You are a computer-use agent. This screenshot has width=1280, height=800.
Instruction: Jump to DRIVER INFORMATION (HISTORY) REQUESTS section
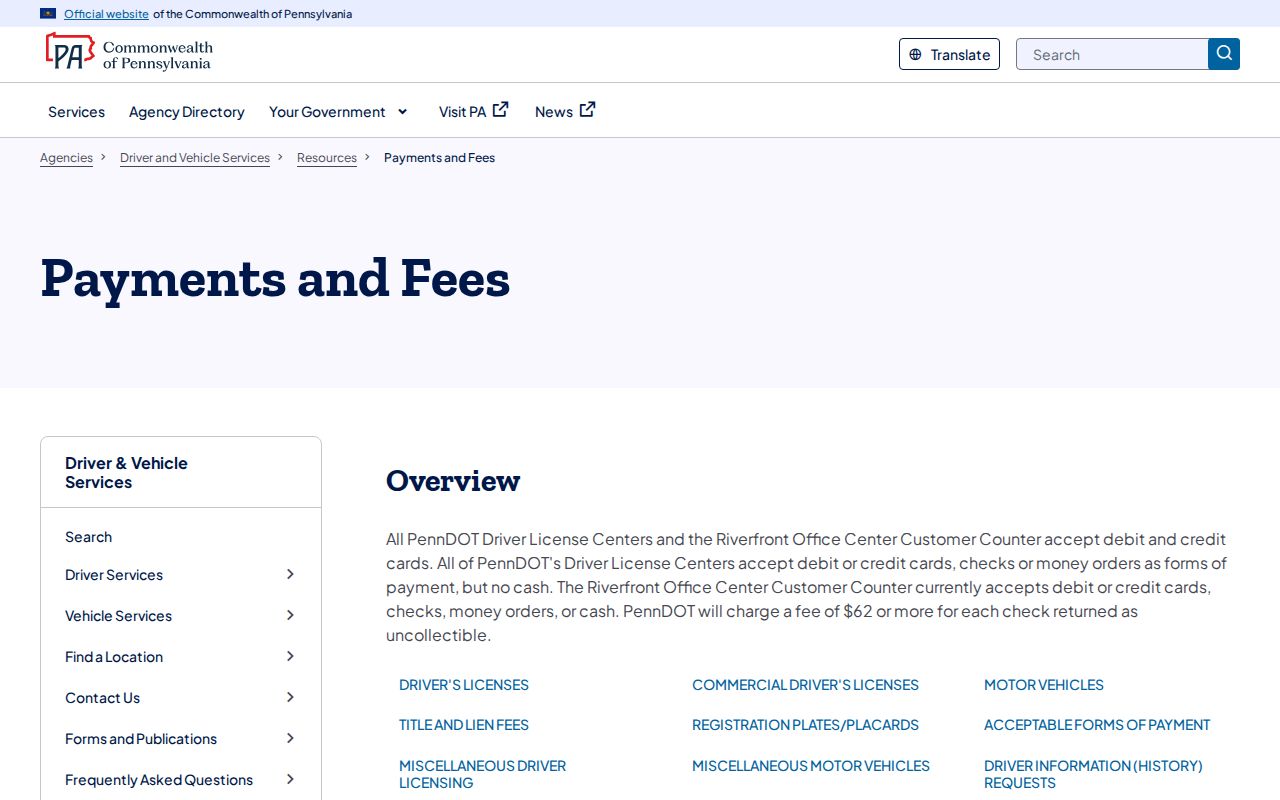point(1093,774)
